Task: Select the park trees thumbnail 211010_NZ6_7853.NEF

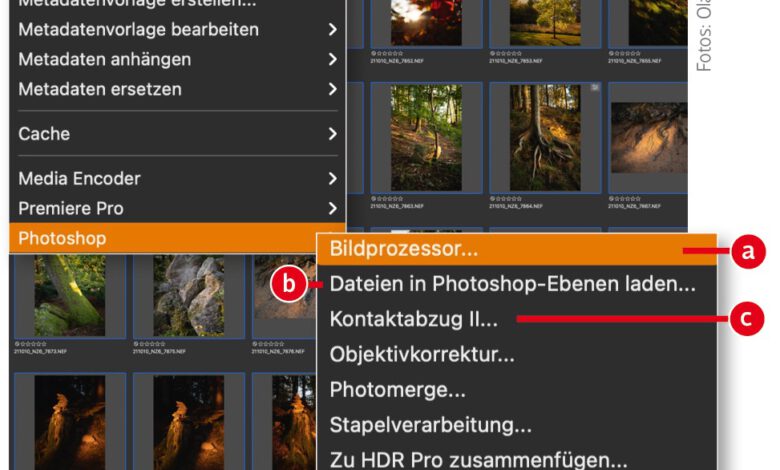Action: click(545, 23)
